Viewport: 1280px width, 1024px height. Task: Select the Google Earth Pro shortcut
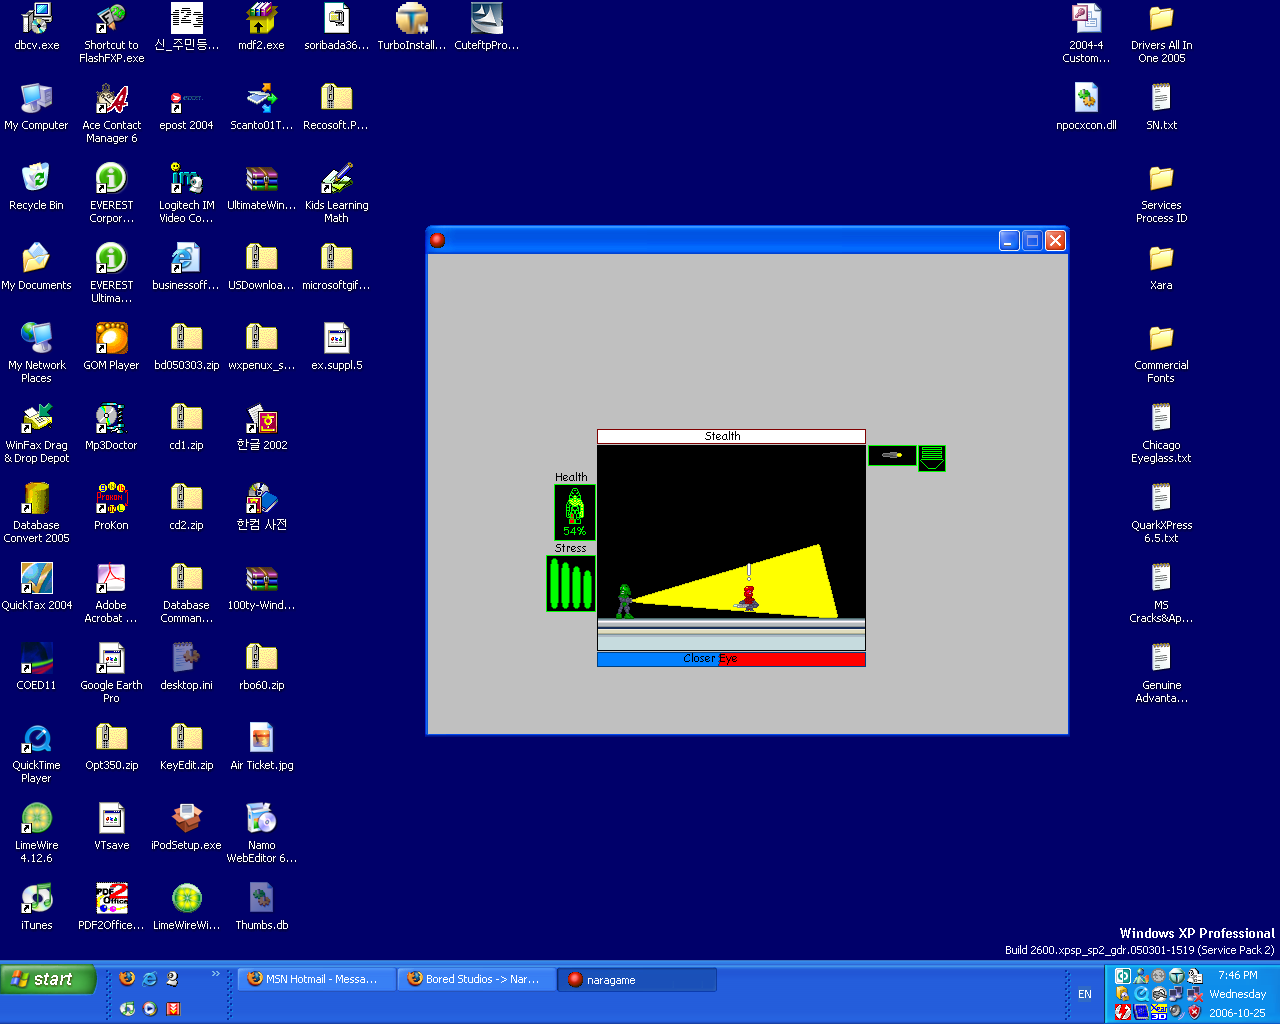pyautogui.click(x=111, y=672)
